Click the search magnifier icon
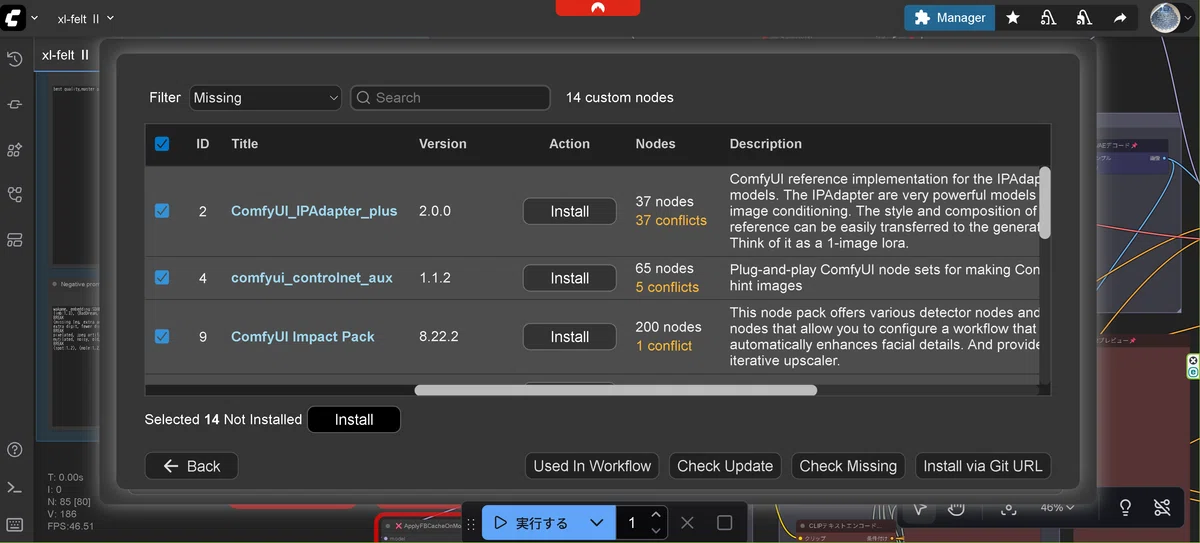1200x543 pixels. coord(364,98)
